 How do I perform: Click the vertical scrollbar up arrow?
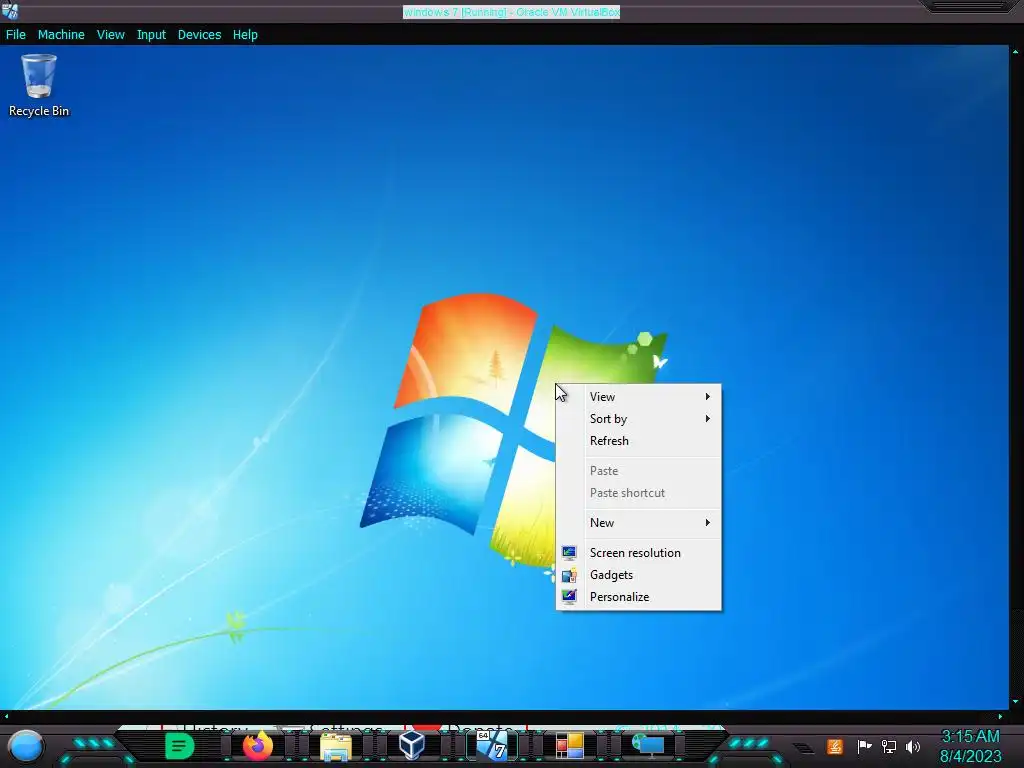coord(1016,51)
